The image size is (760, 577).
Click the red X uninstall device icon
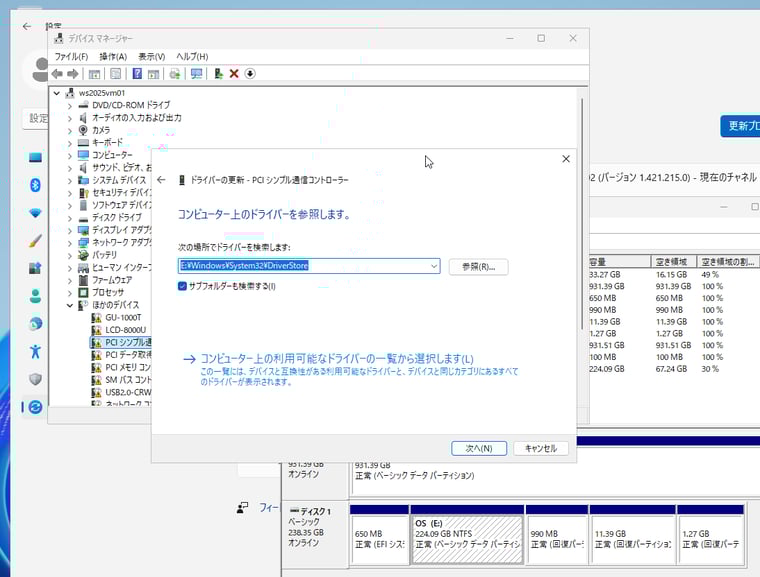pyautogui.click(x=234, y=74)
